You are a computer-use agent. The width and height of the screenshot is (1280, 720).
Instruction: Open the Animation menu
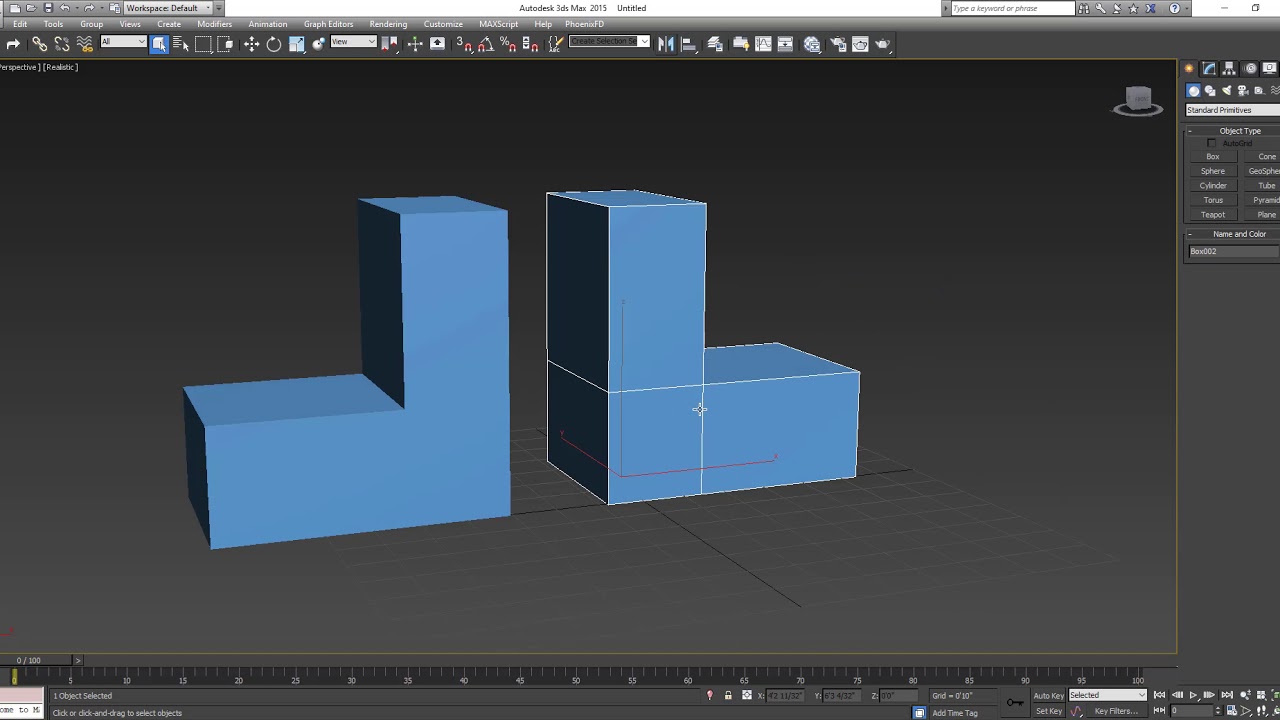coord(267,24)
